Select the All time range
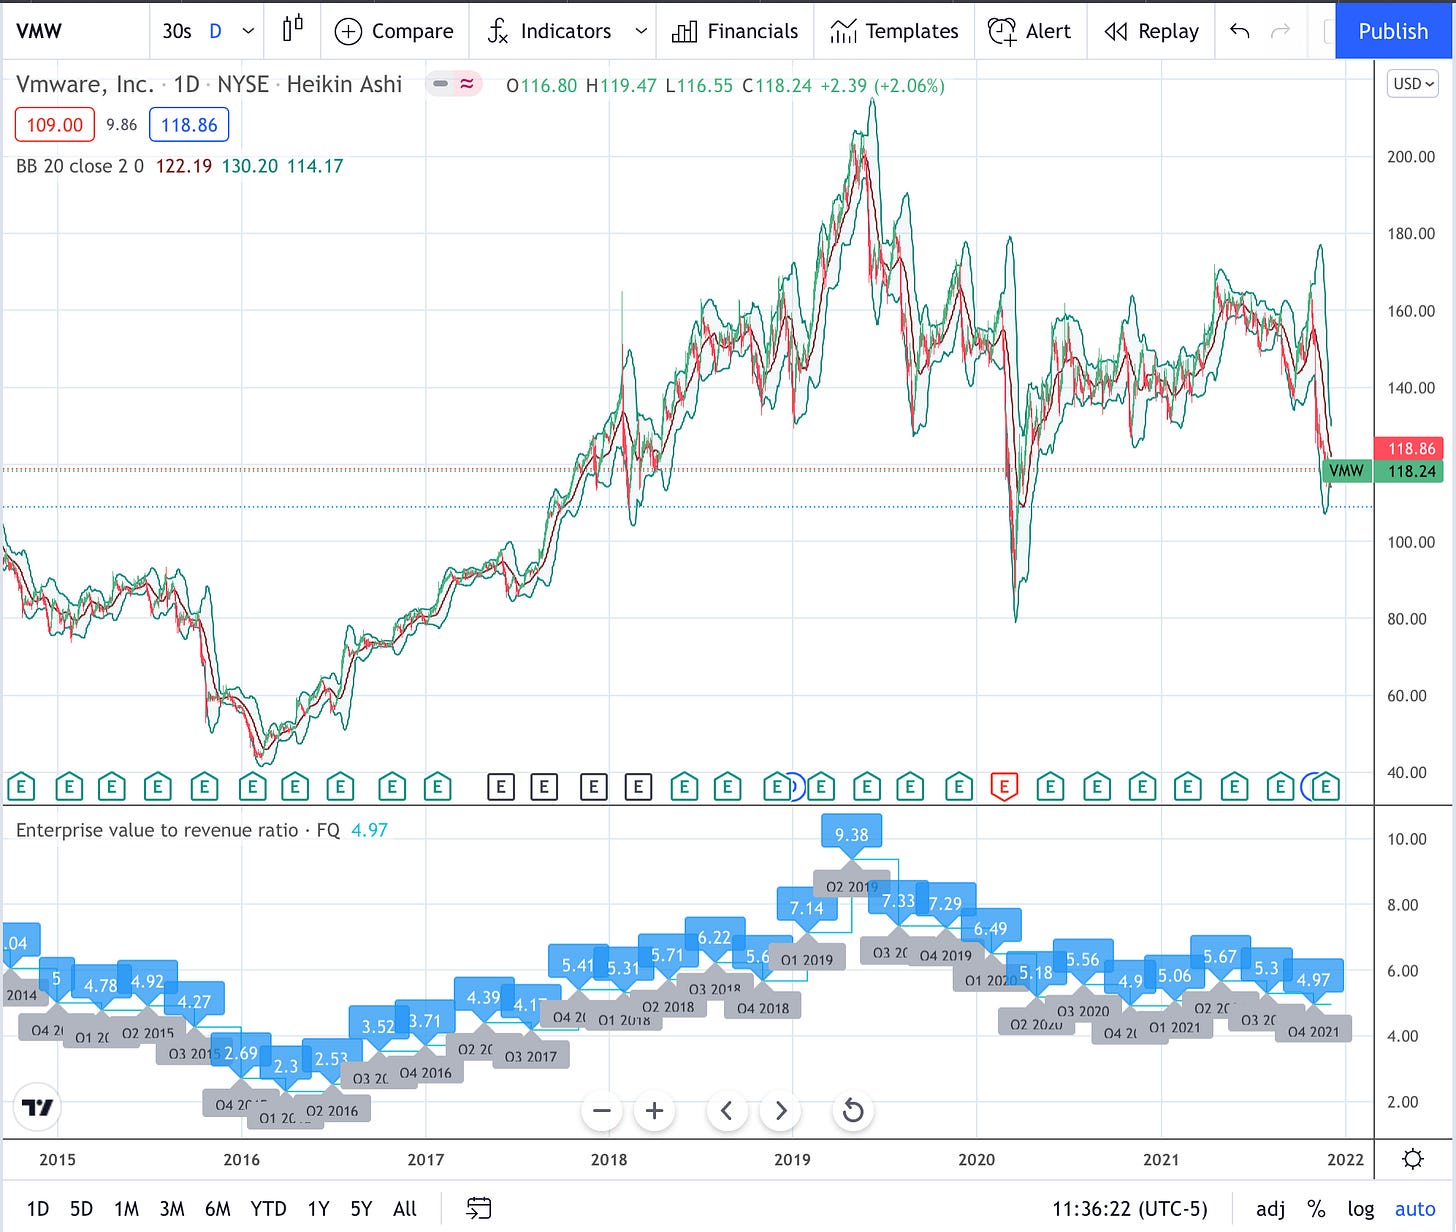 click(x=405, y=1209)
